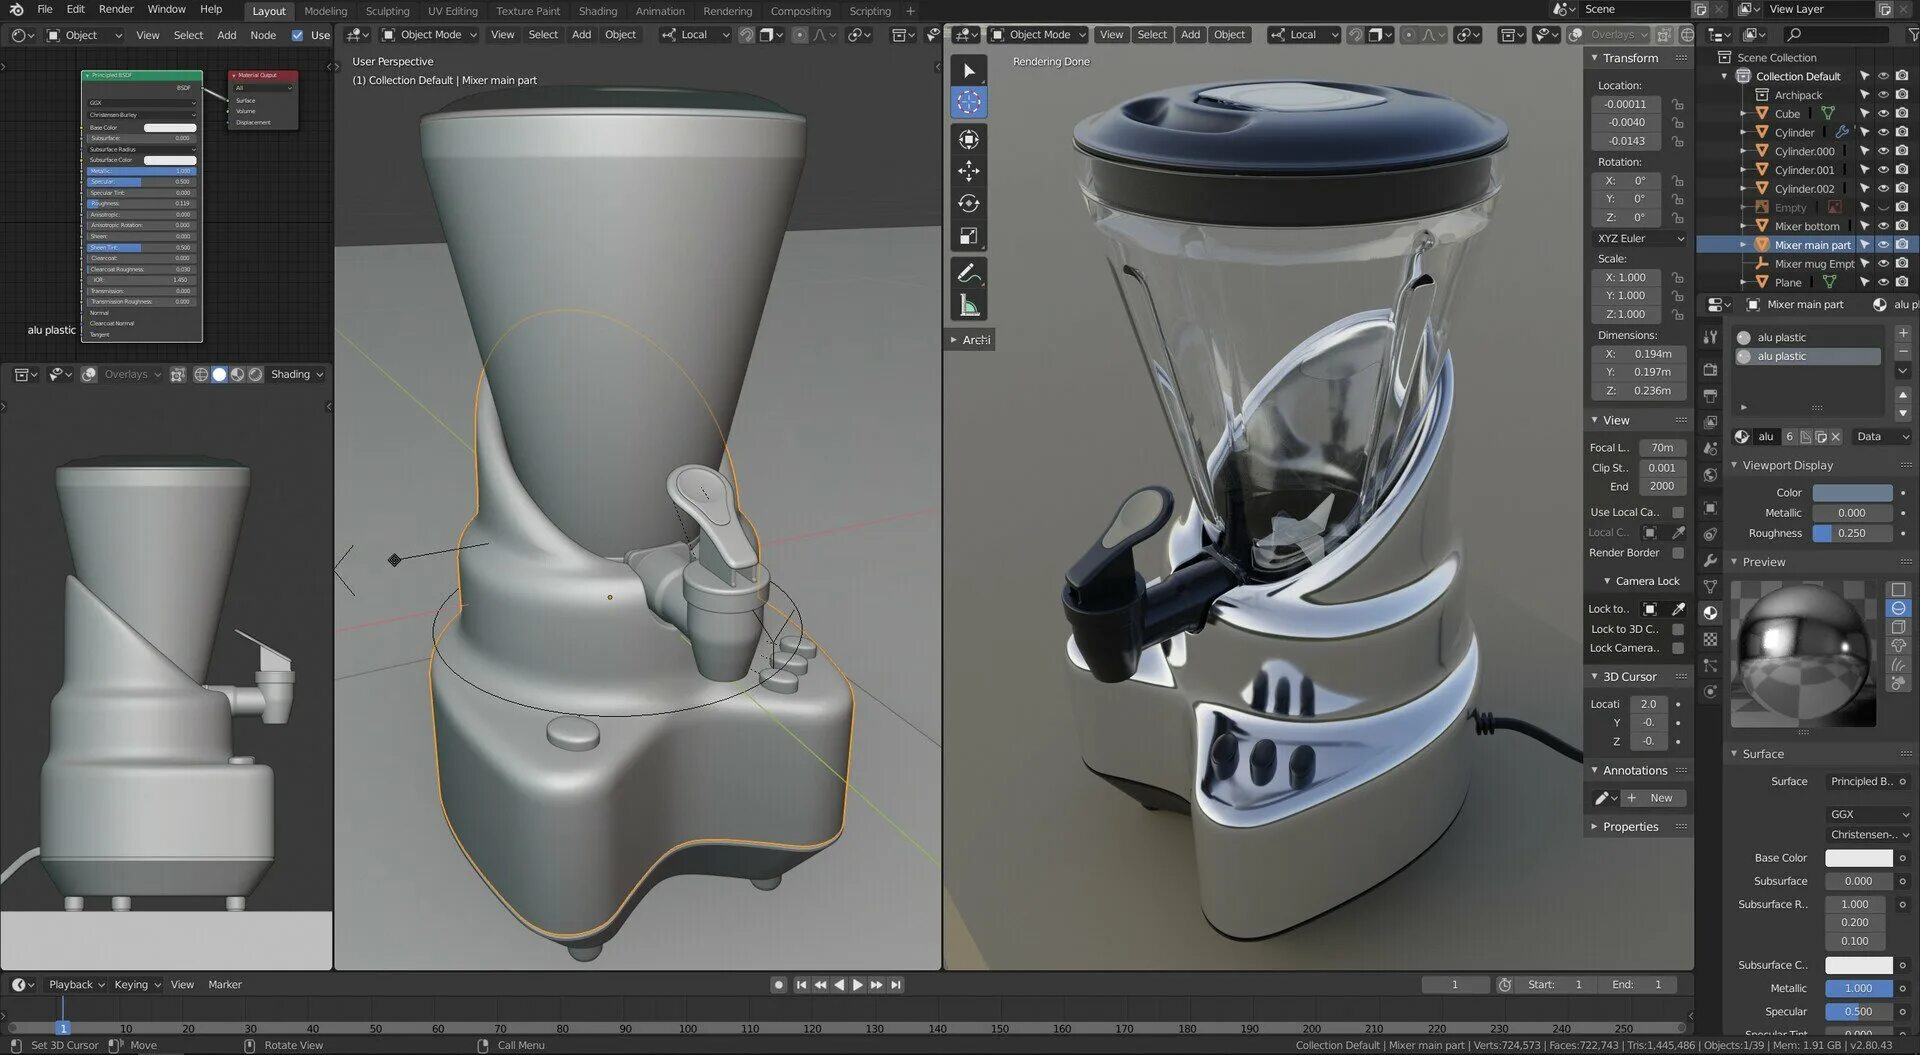Adjust the Roughness slider in Viewport Display
Screen dimensions: 1920x1055
pyautogui.click(x=1852, y=534)
